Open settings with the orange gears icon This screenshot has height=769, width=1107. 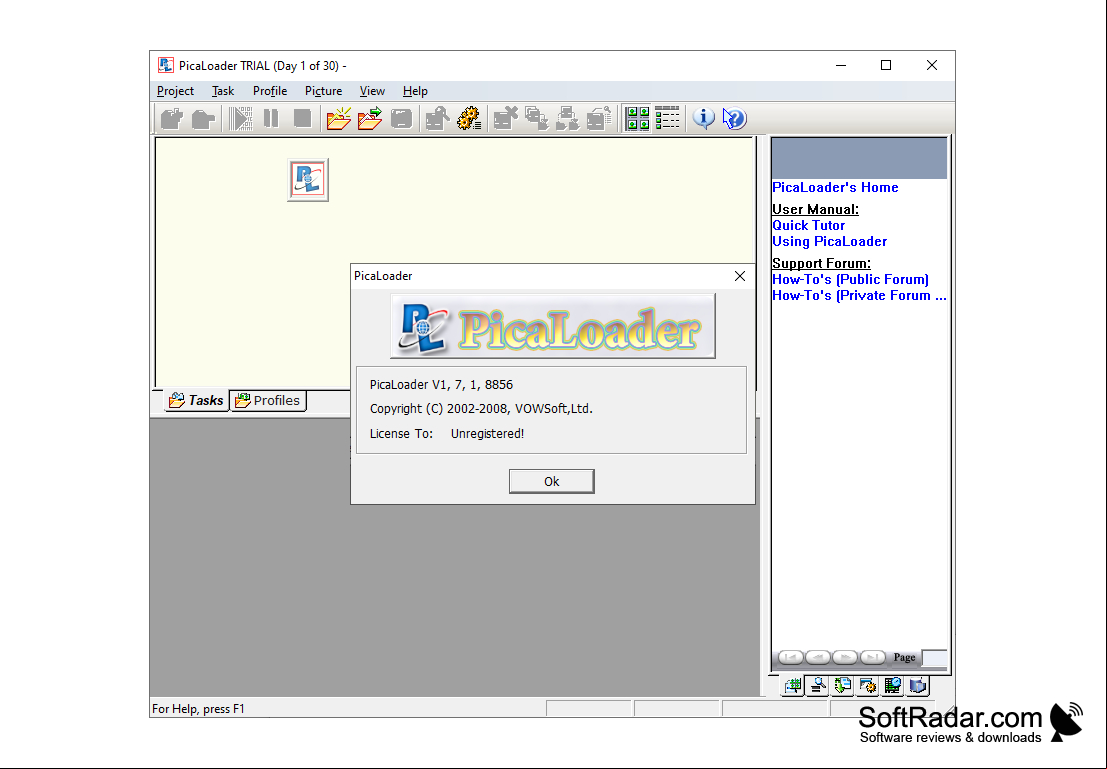tap(469, 119)
